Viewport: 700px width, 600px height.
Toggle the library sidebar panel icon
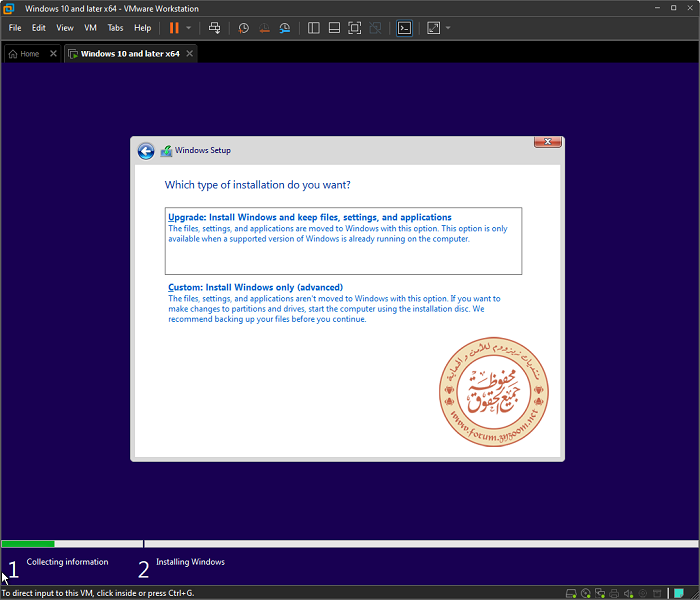[314, 28]
